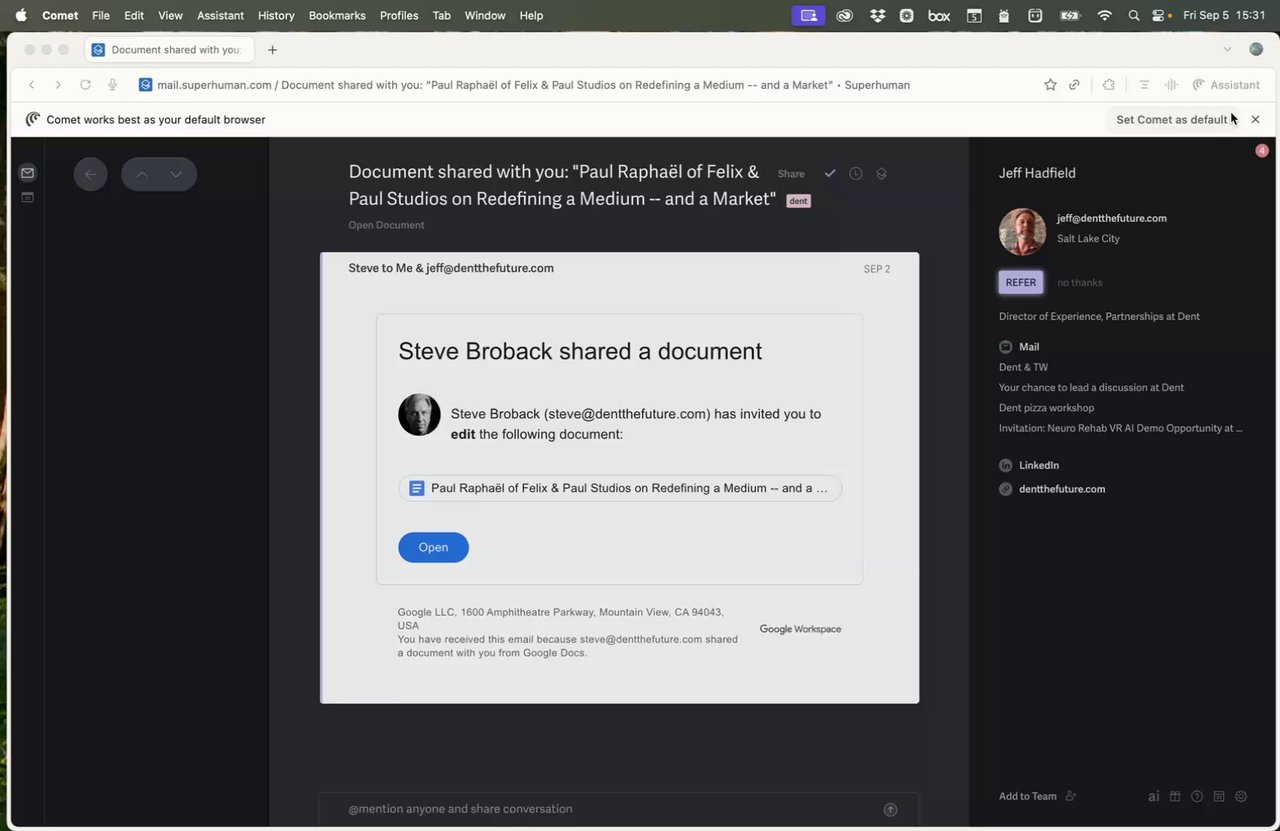Open the Edit menu

[134, 15]
